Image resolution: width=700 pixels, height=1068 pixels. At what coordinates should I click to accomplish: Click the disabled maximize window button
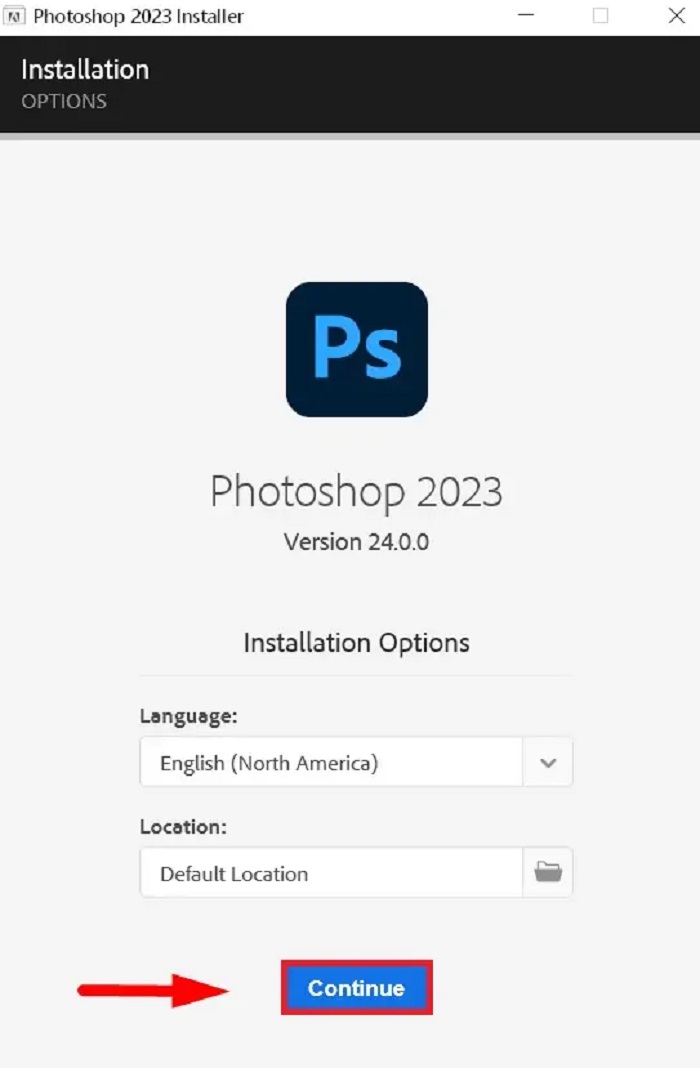click(x=601, y=16)
